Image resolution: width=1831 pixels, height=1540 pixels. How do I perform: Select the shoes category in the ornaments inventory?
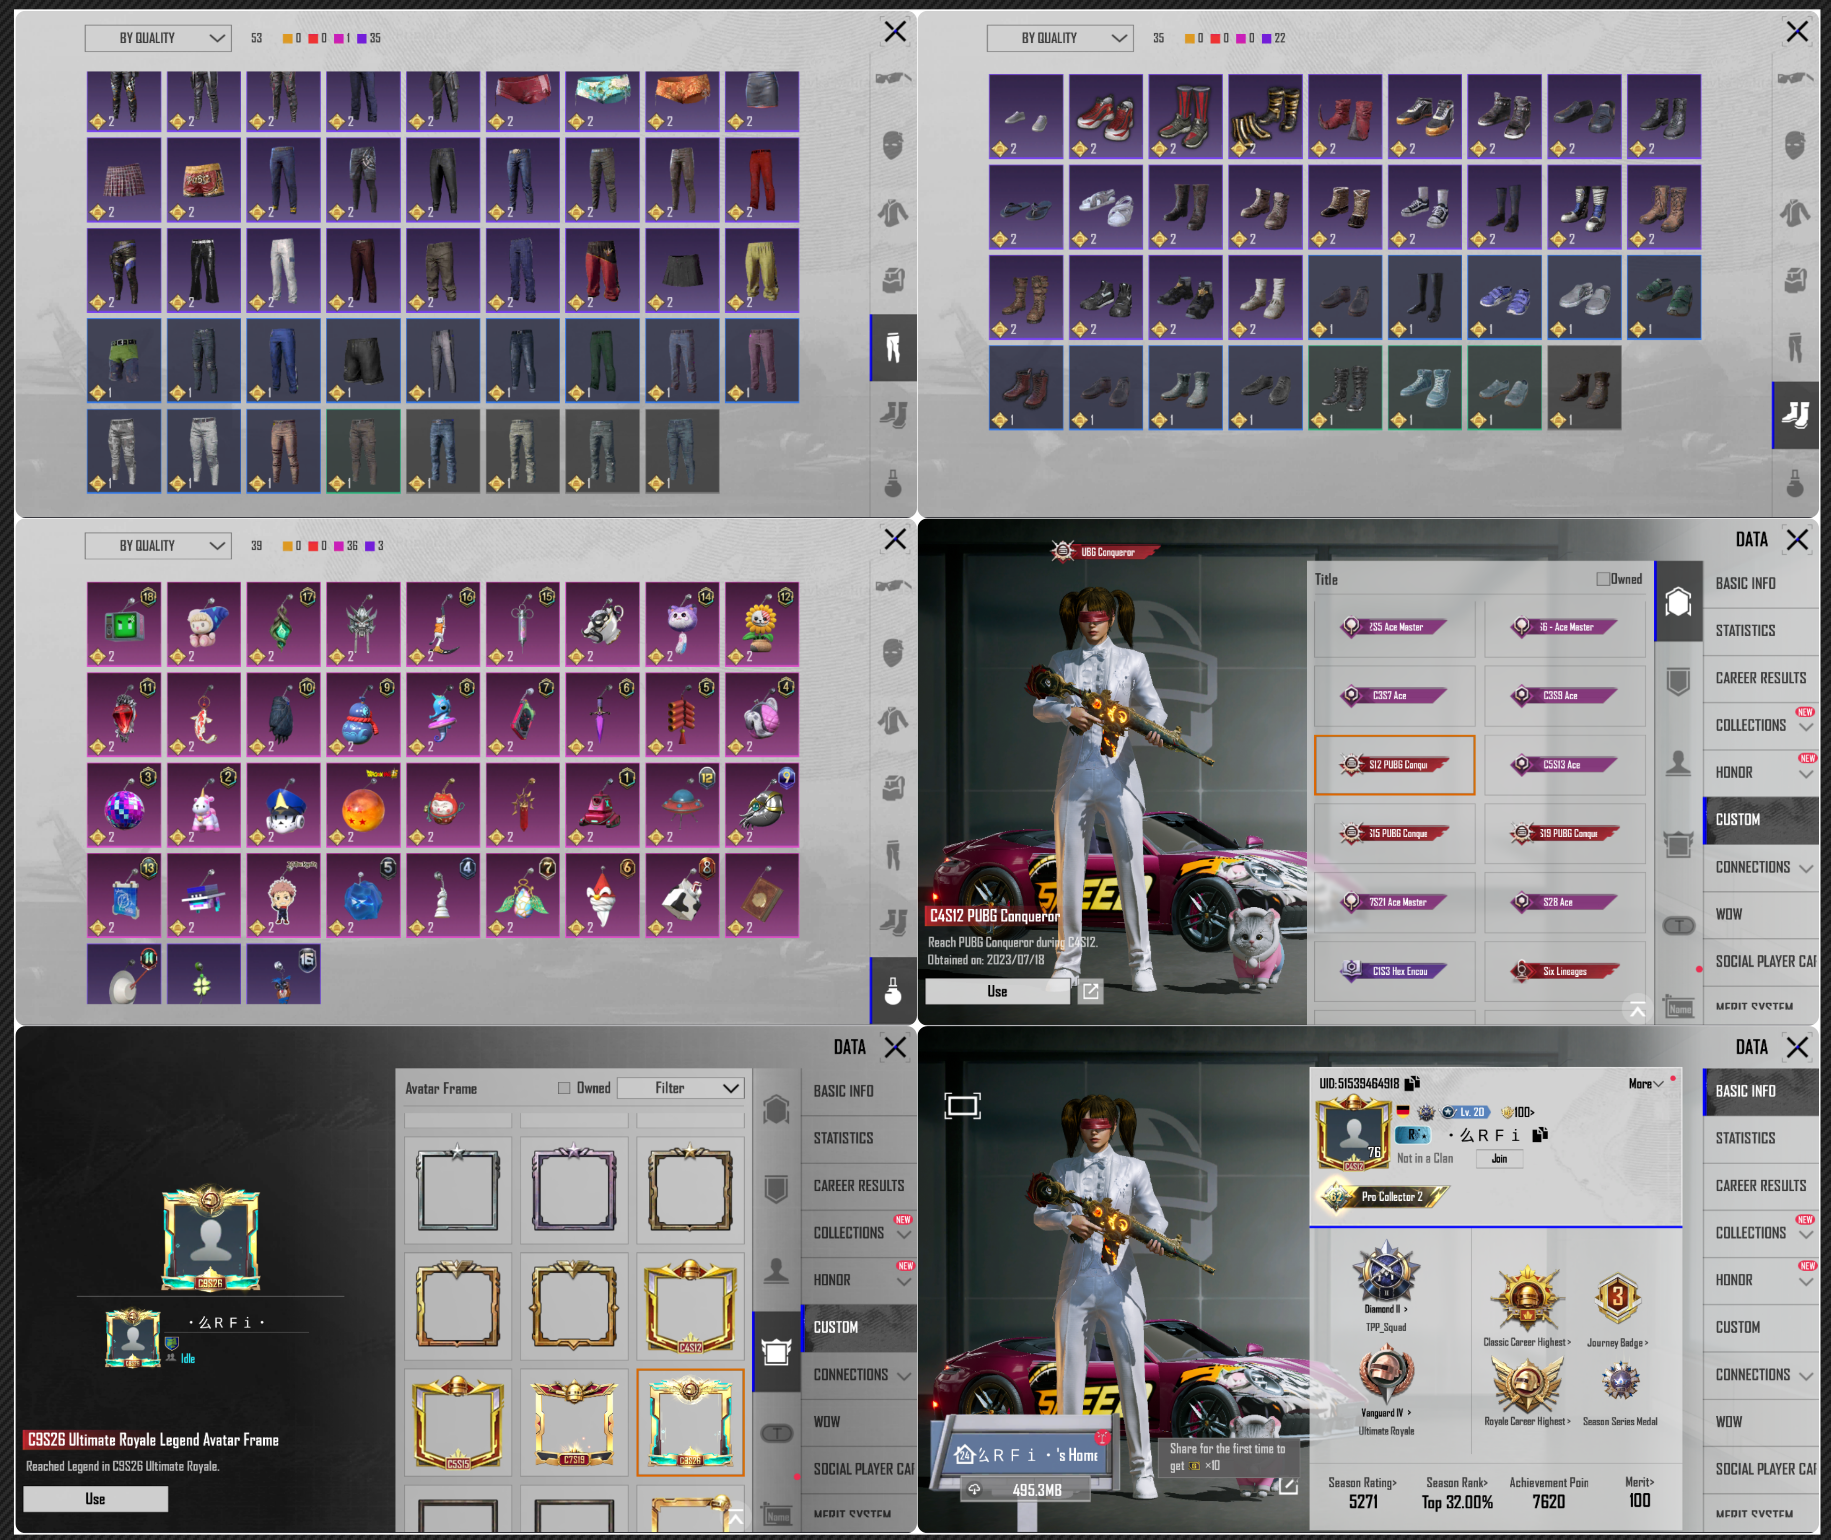pos(893,921)
